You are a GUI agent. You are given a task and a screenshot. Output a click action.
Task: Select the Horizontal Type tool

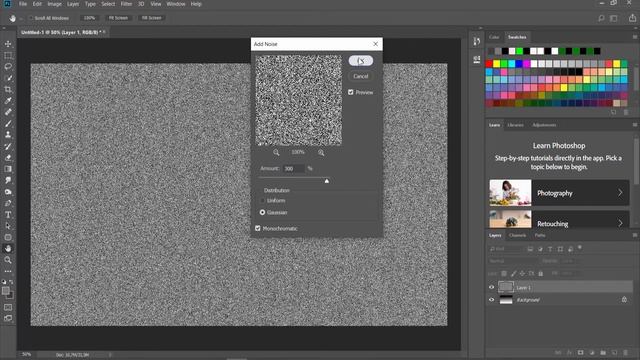coord(8,214)
